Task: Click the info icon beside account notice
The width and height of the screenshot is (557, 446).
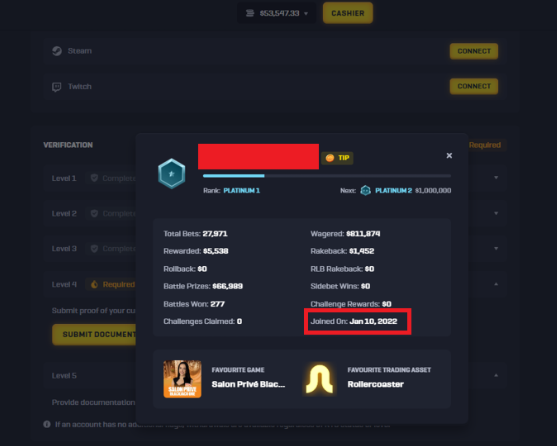Action: (47, 424)
